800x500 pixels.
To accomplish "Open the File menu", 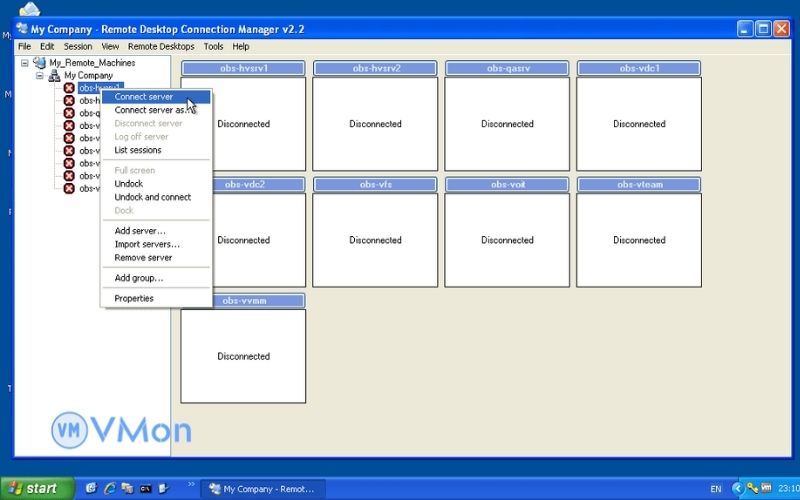I will (24, 46).
